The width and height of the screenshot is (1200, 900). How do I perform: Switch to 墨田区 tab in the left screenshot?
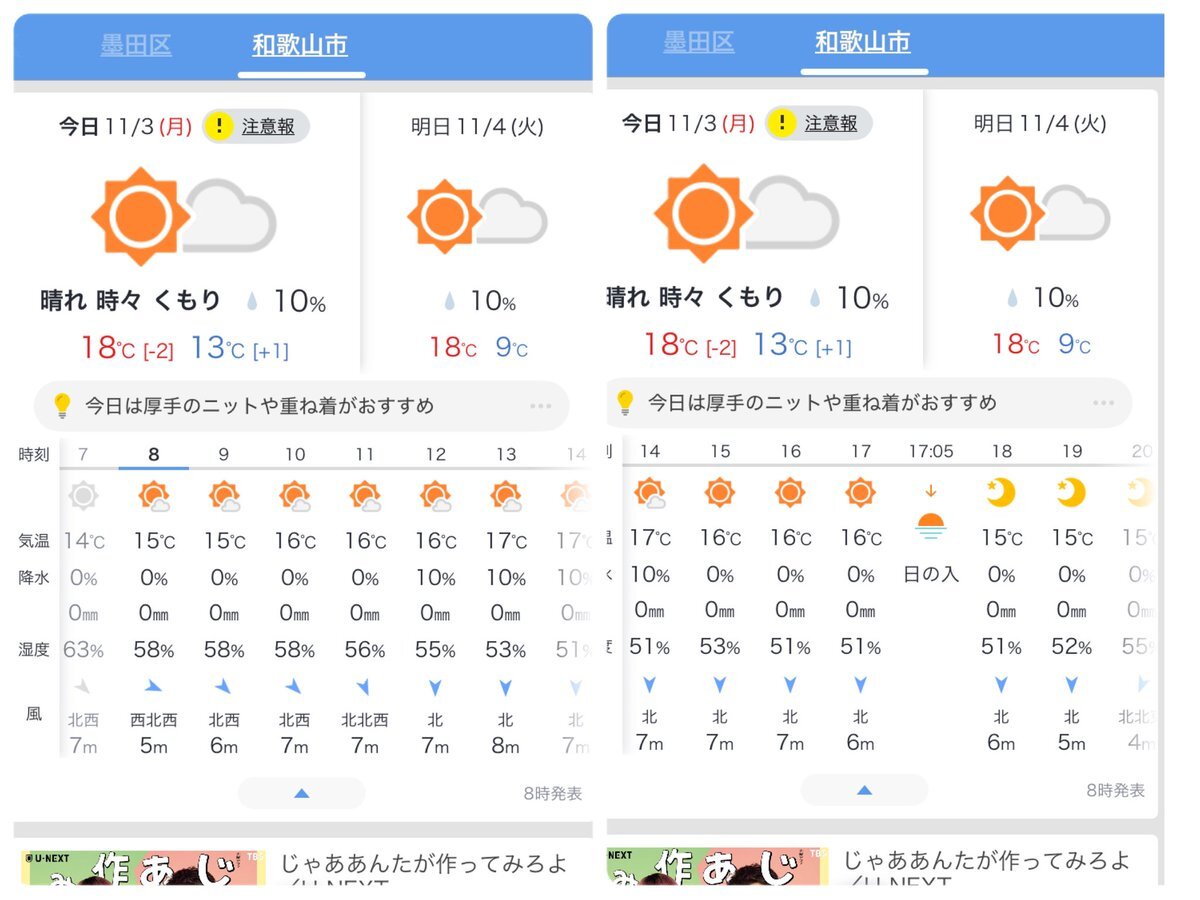coord(136,46)
